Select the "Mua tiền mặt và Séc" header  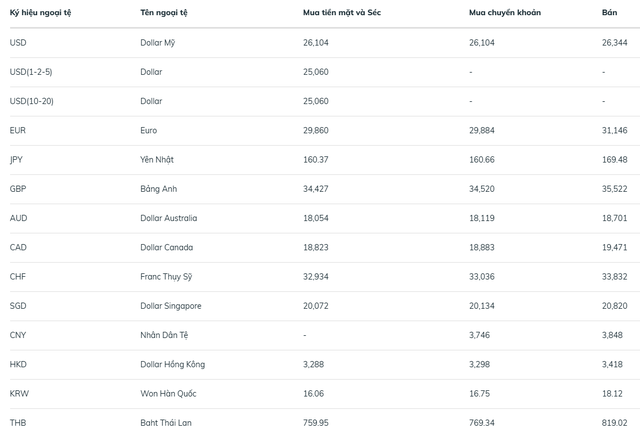coord(342,12)
